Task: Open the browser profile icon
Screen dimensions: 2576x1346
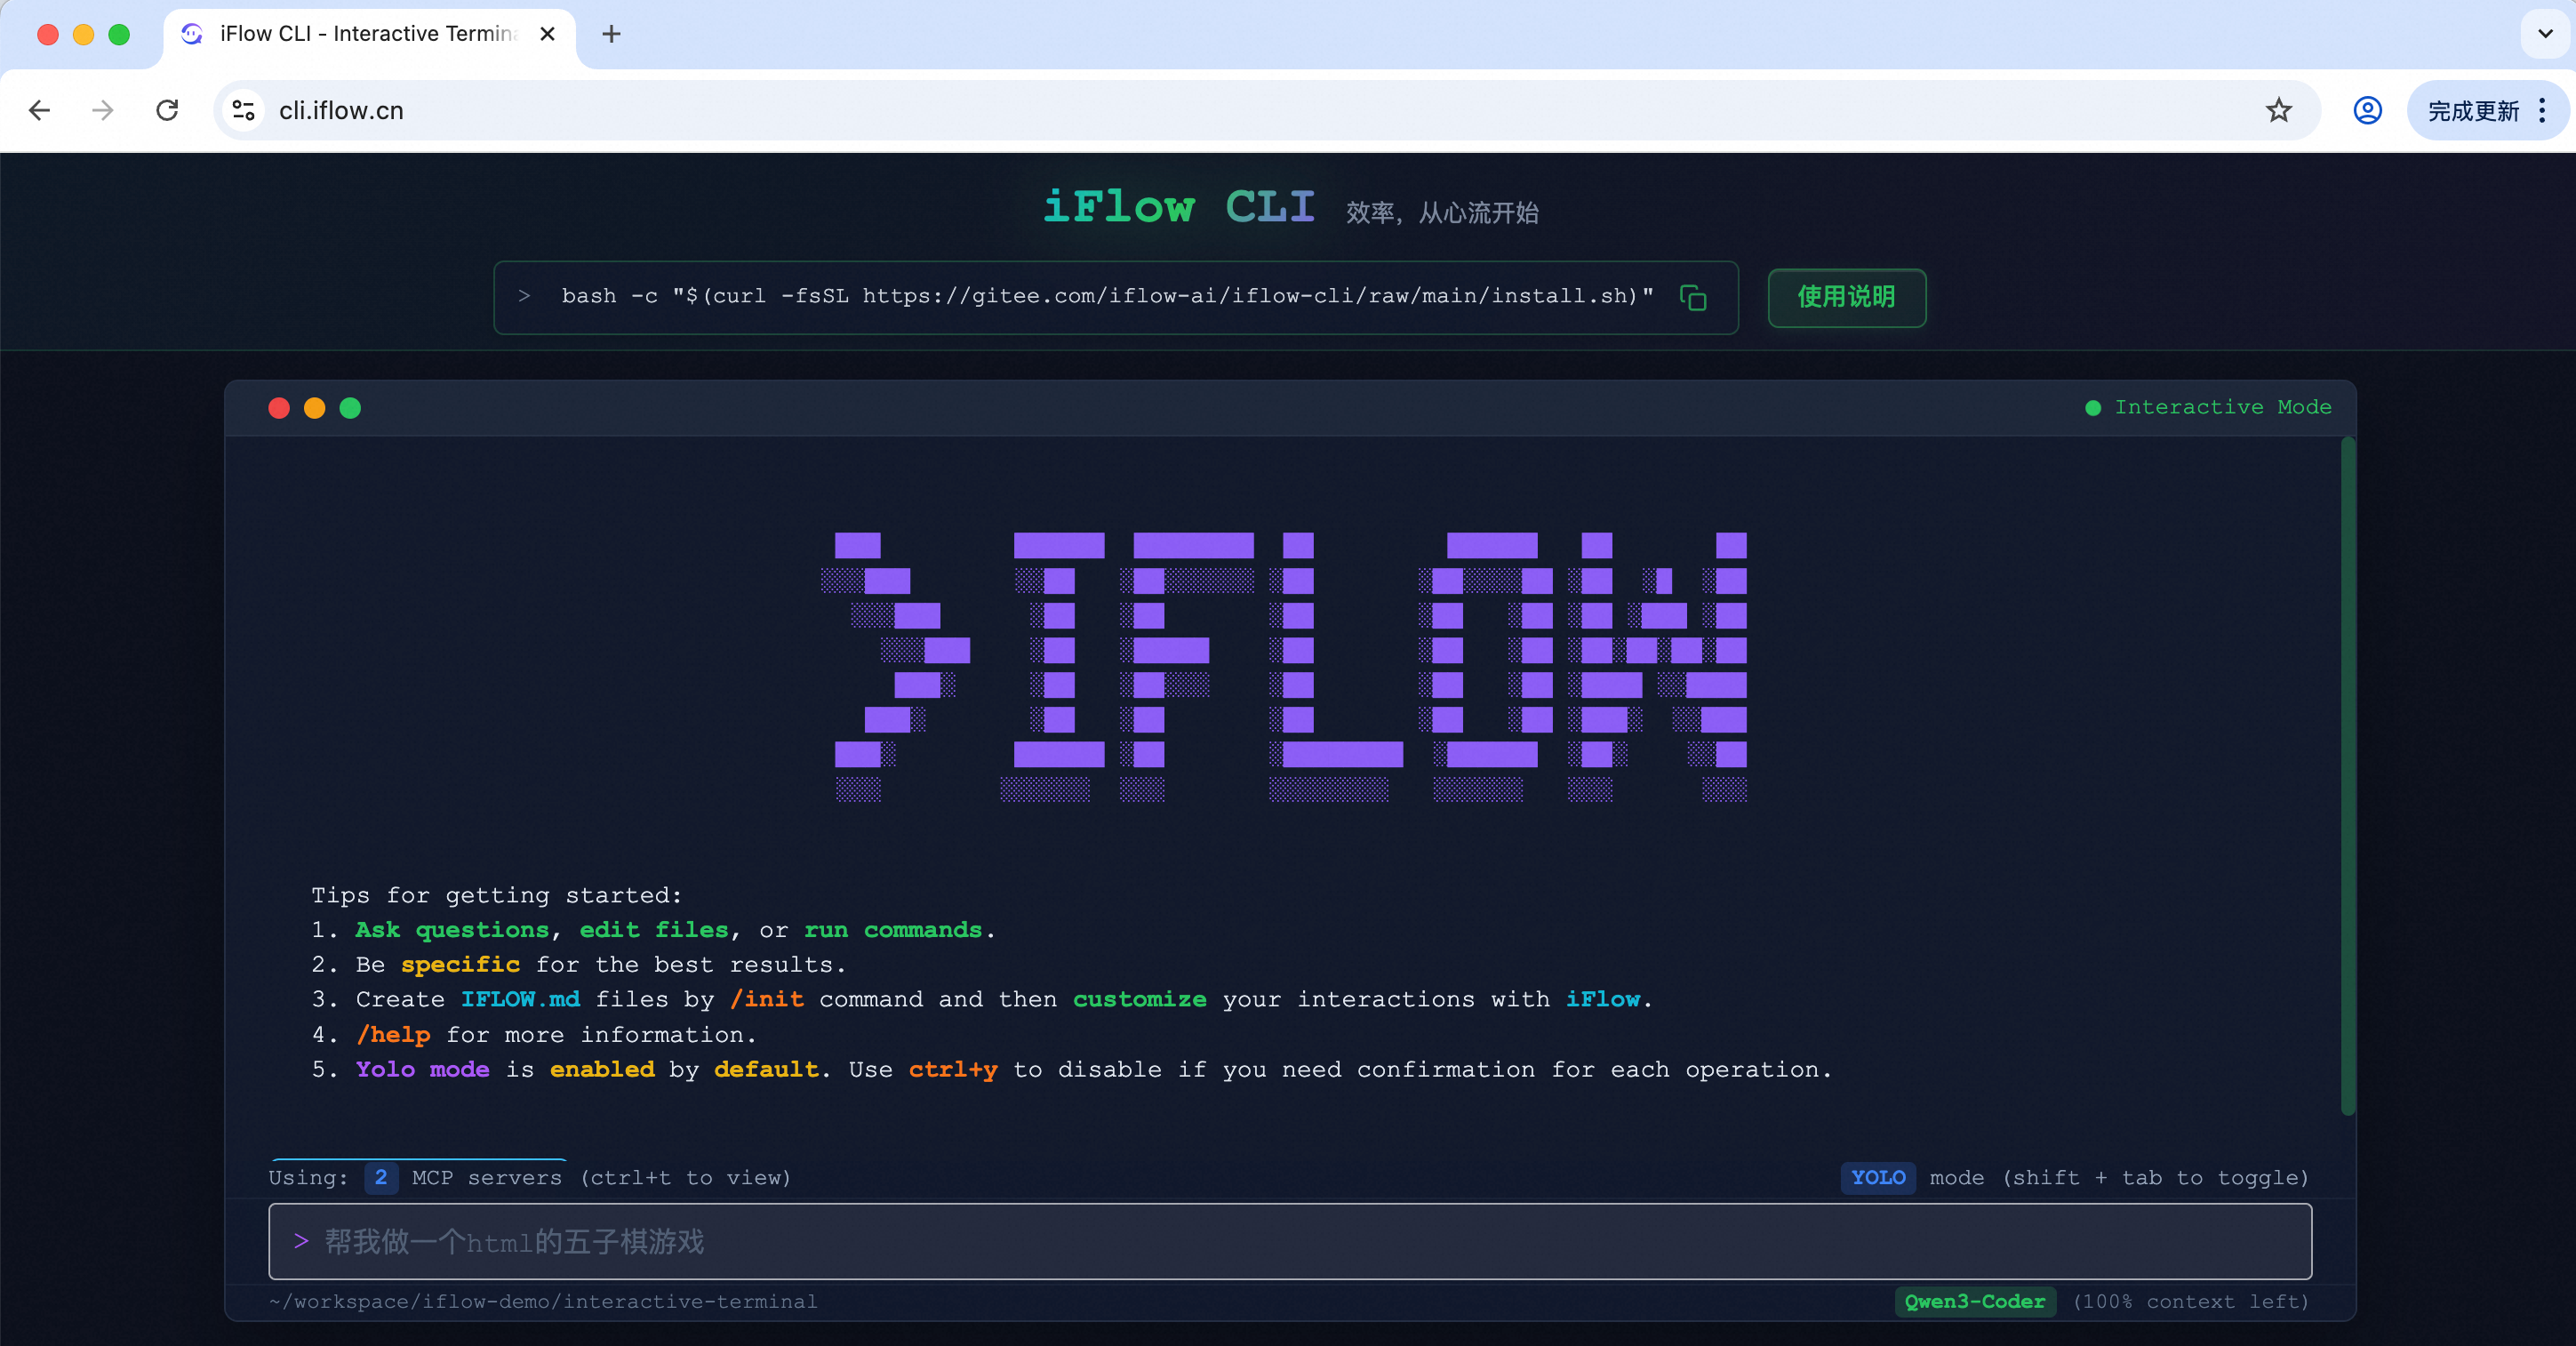Action: click(2367, 110)
